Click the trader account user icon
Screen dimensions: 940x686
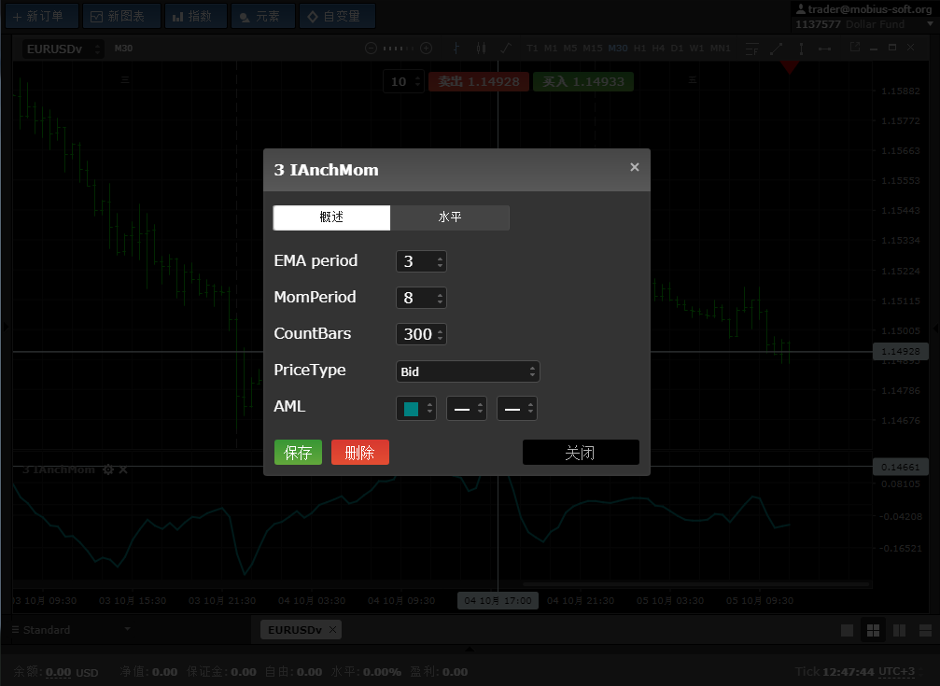(800, 9)
